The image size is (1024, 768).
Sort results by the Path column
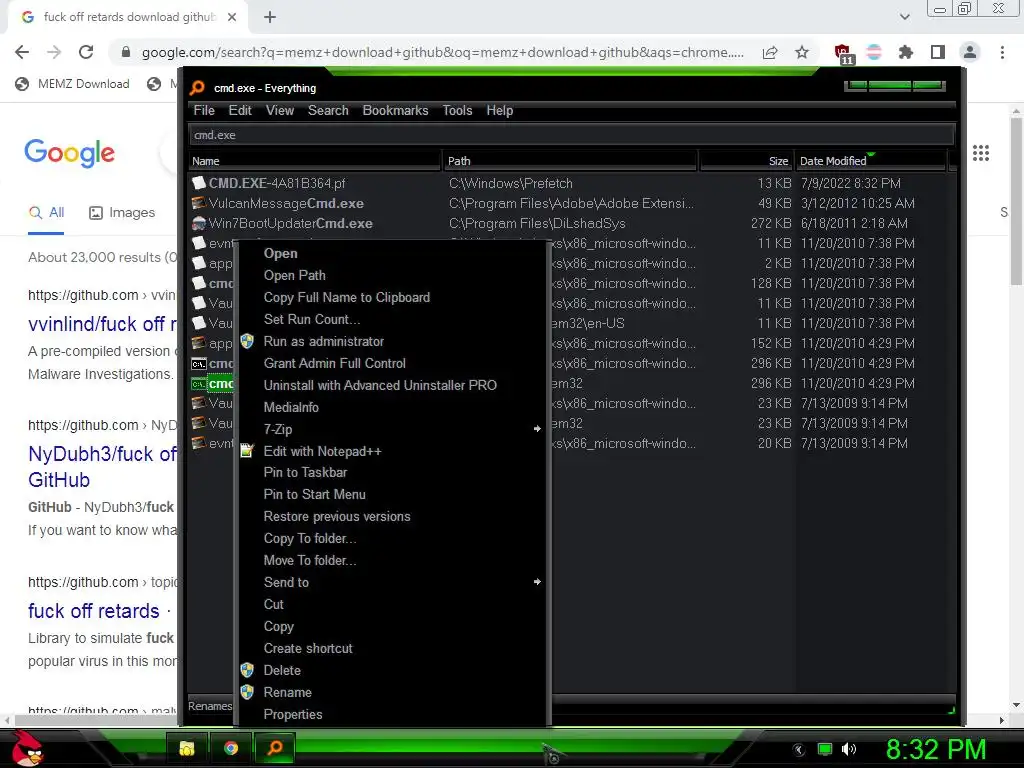click(570, 161)
